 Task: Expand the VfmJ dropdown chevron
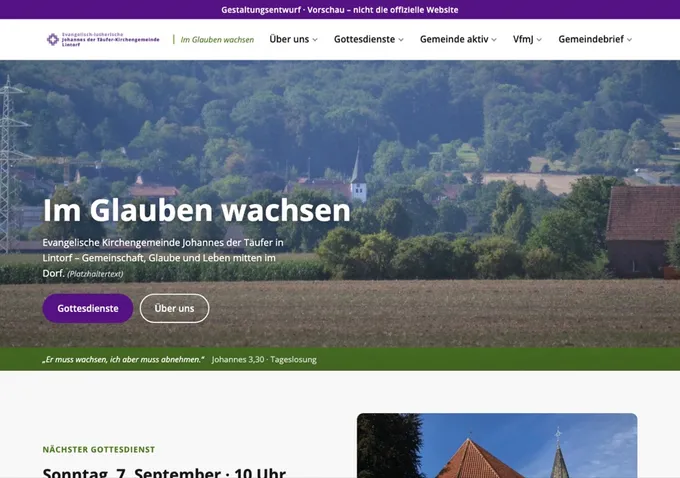pos(539,40)
